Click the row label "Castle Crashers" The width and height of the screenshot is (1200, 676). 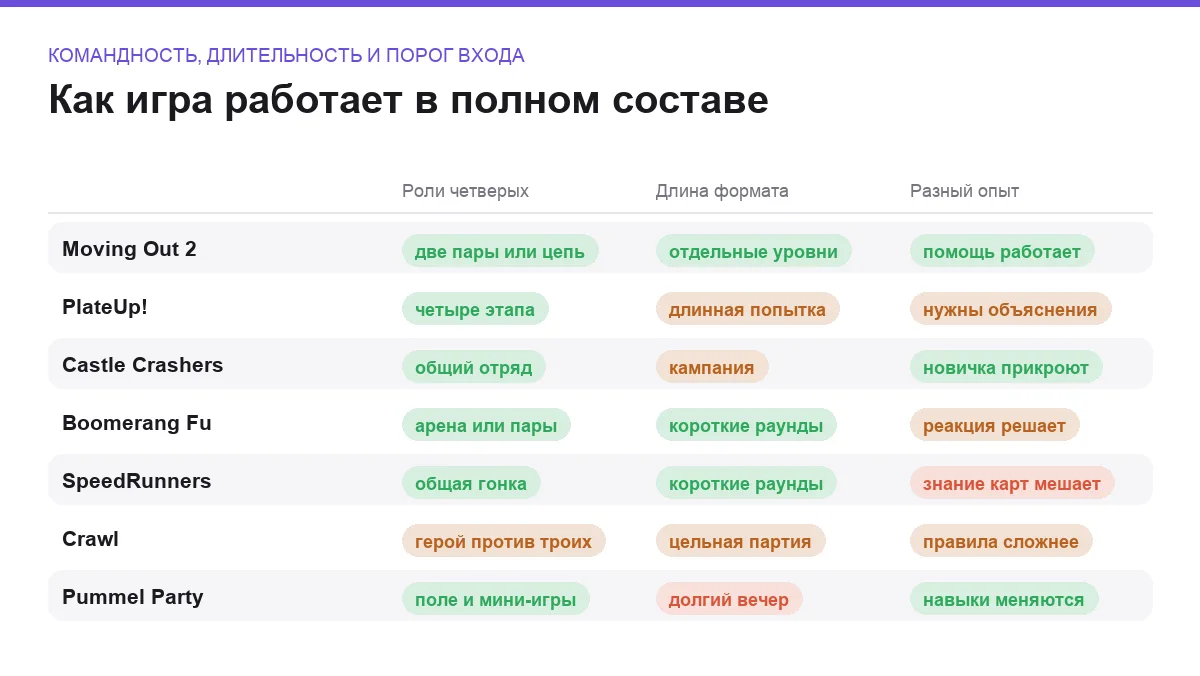click(143, 365)
